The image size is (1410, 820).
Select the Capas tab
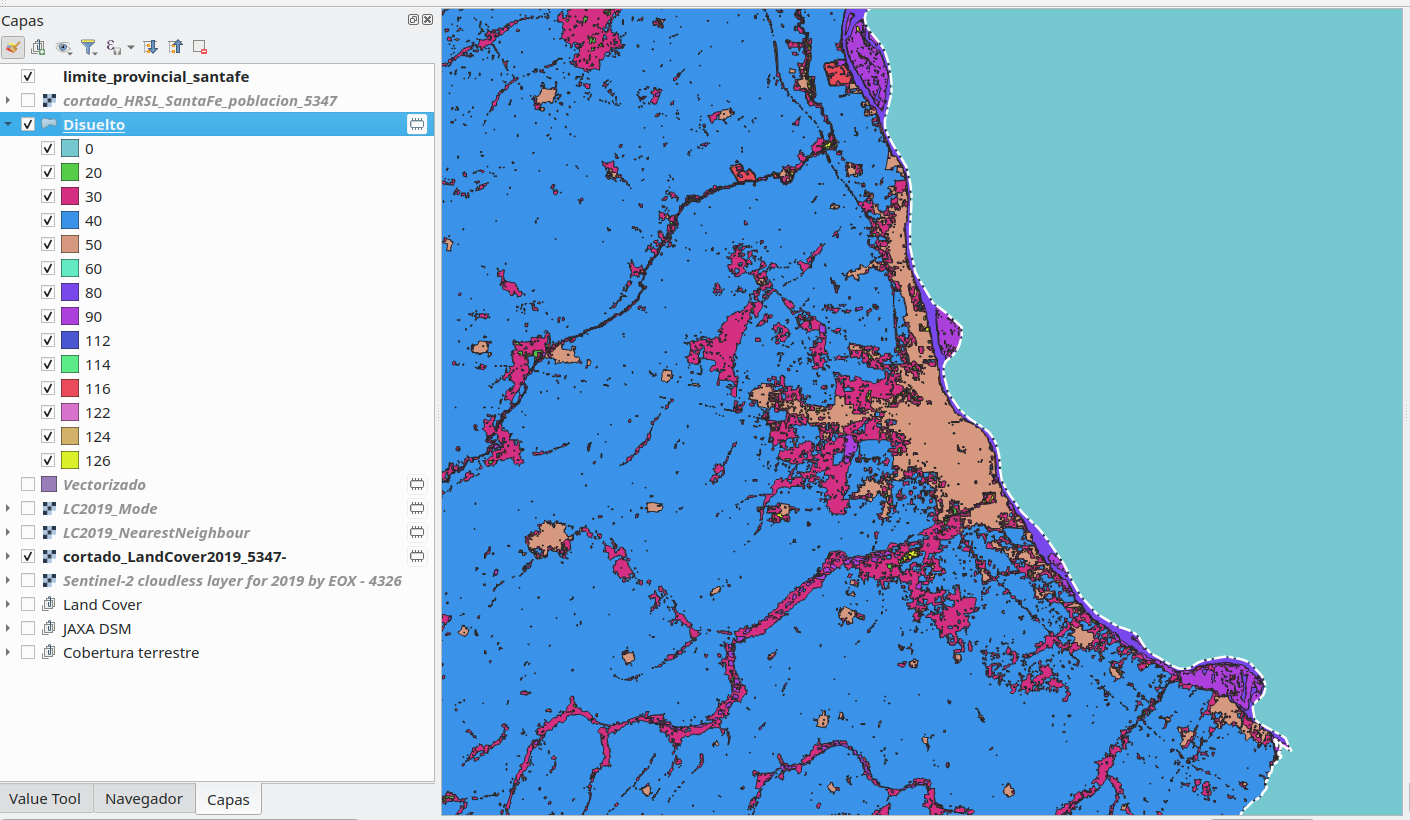click(228, 799)
